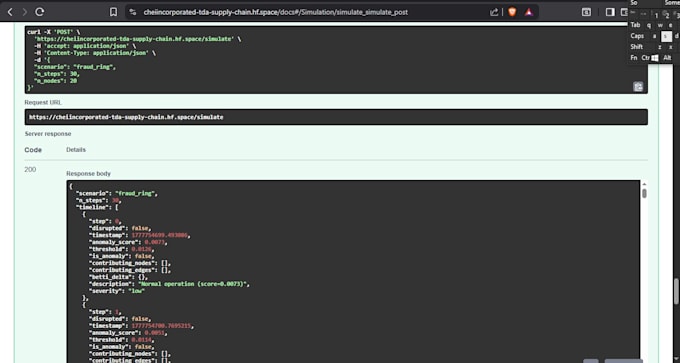The height and width of the screenshot is (363, 680).
Task: Click the "severity": "low" line
Action: (x=117, y=291)
